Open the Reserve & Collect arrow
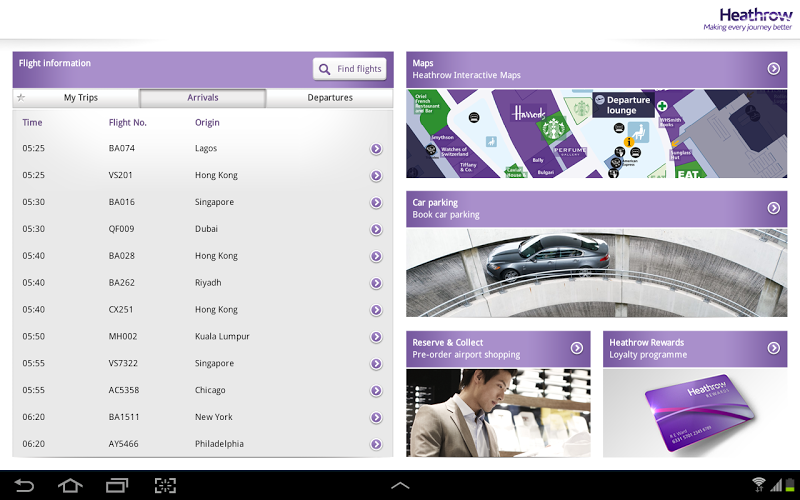 (x=577, y=348)
